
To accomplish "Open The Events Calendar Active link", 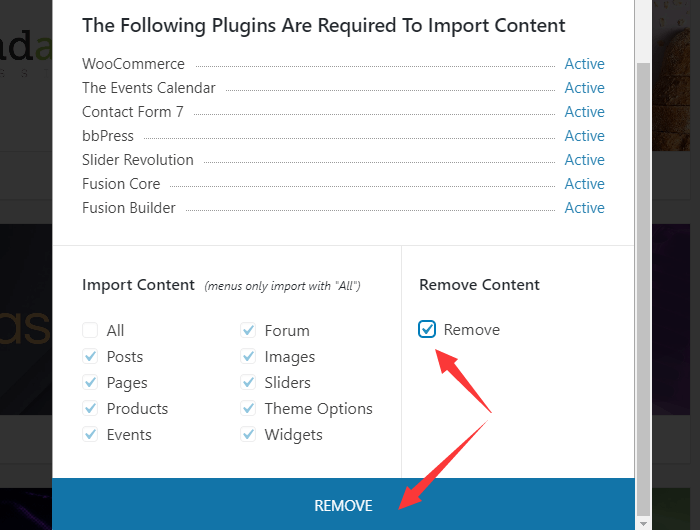I will (x=584, y=88).
